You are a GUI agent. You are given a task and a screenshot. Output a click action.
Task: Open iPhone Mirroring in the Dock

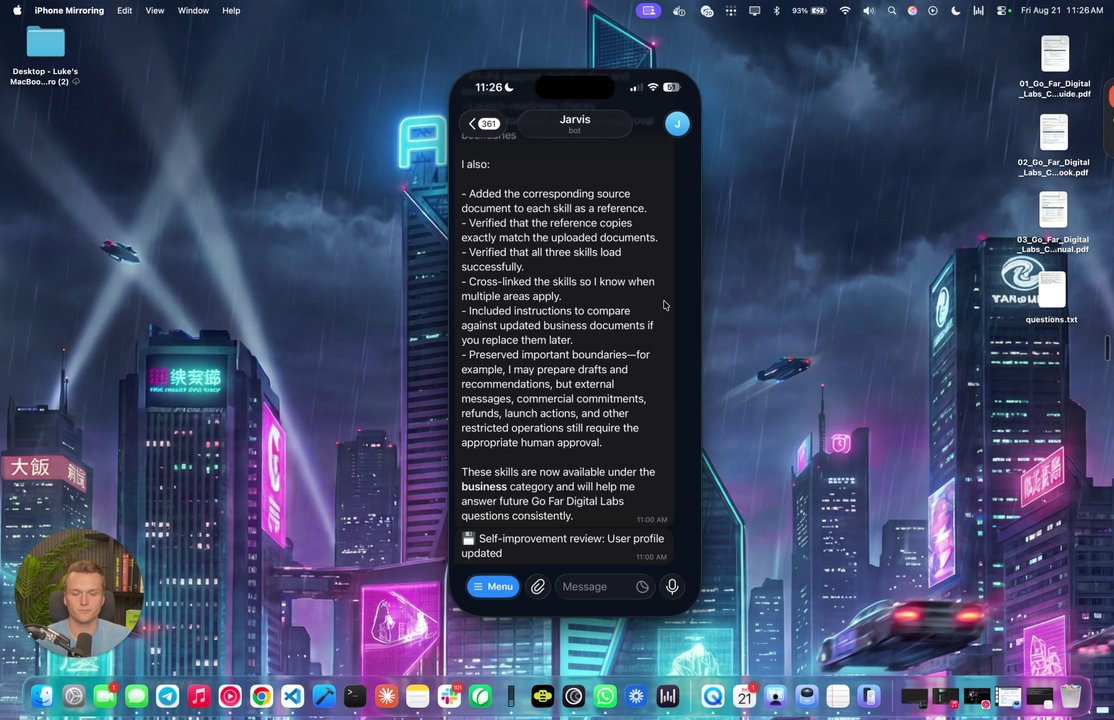tap(869, 697)
